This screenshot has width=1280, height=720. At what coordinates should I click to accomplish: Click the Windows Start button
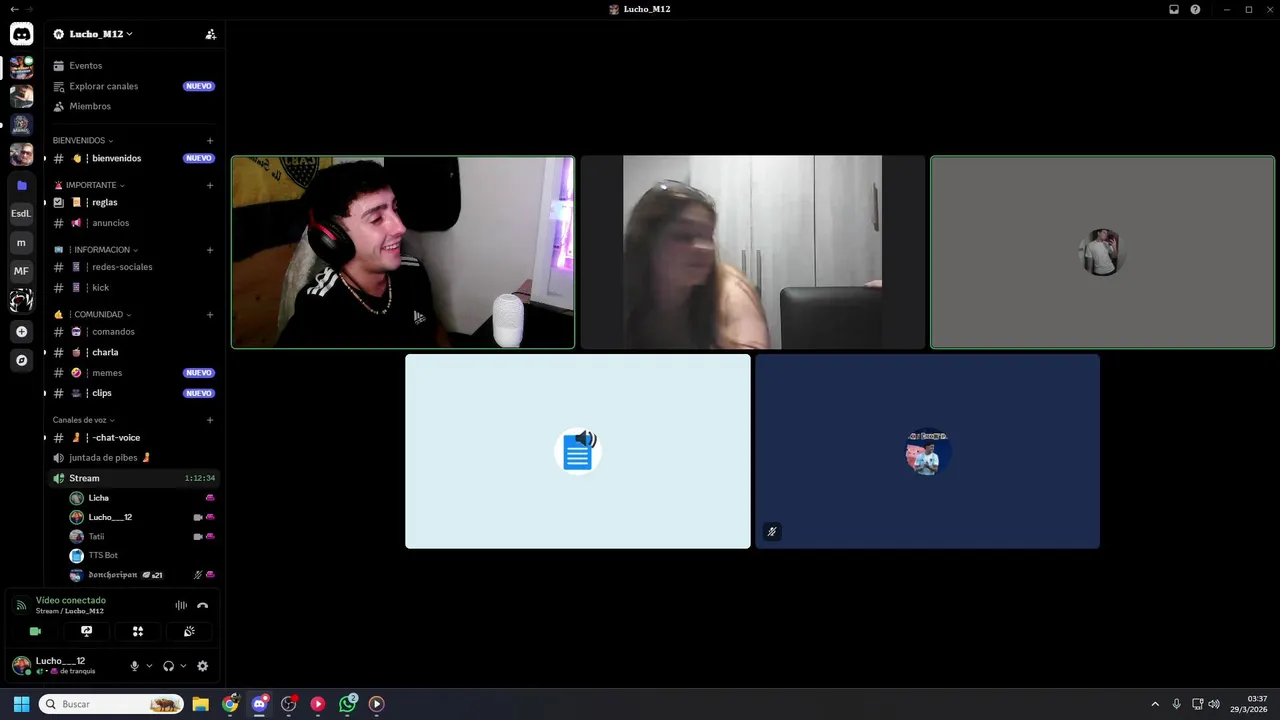click(21, 704)
